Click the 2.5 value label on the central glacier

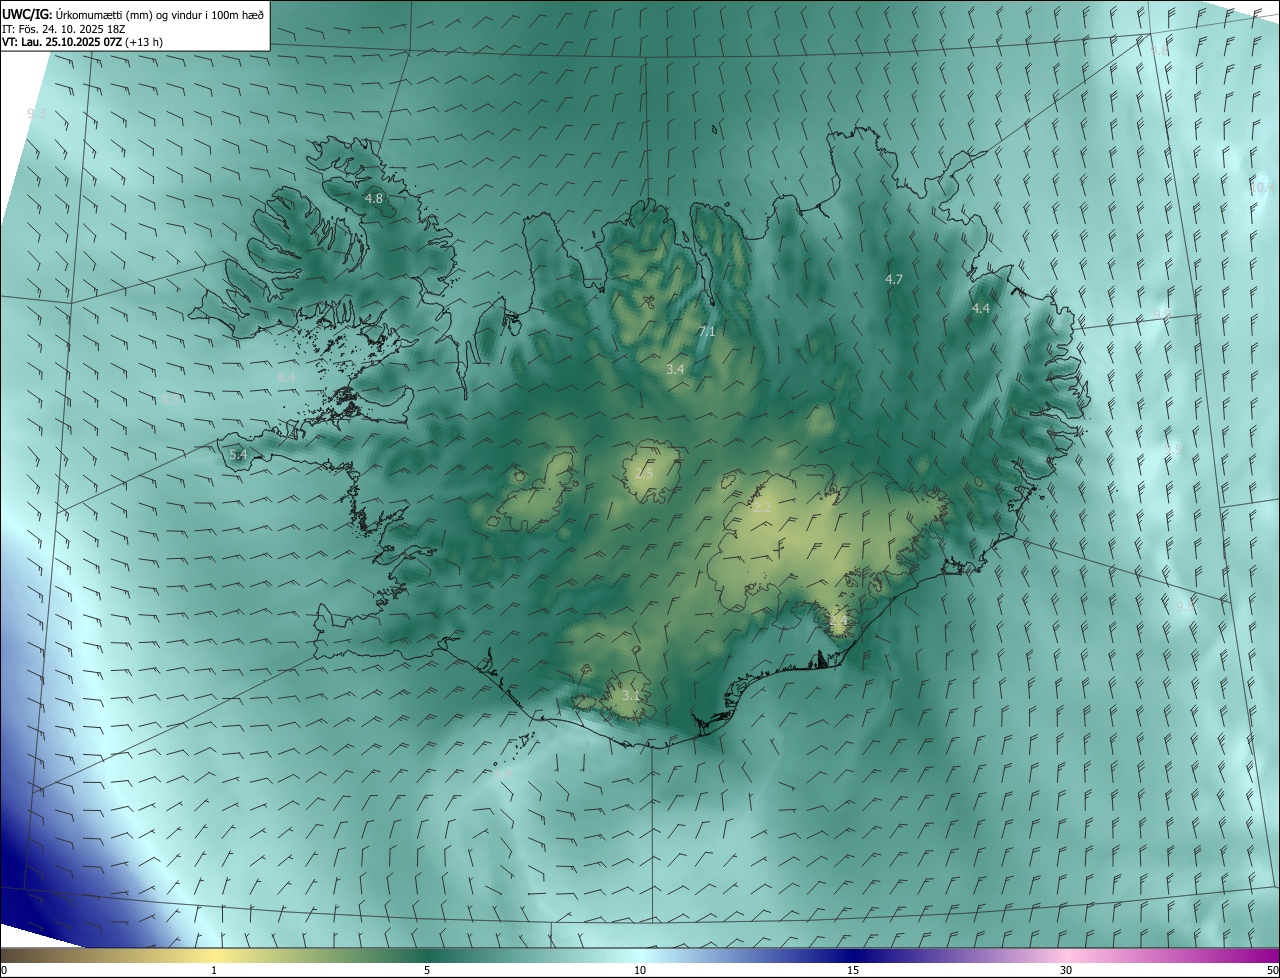[644, 474]
